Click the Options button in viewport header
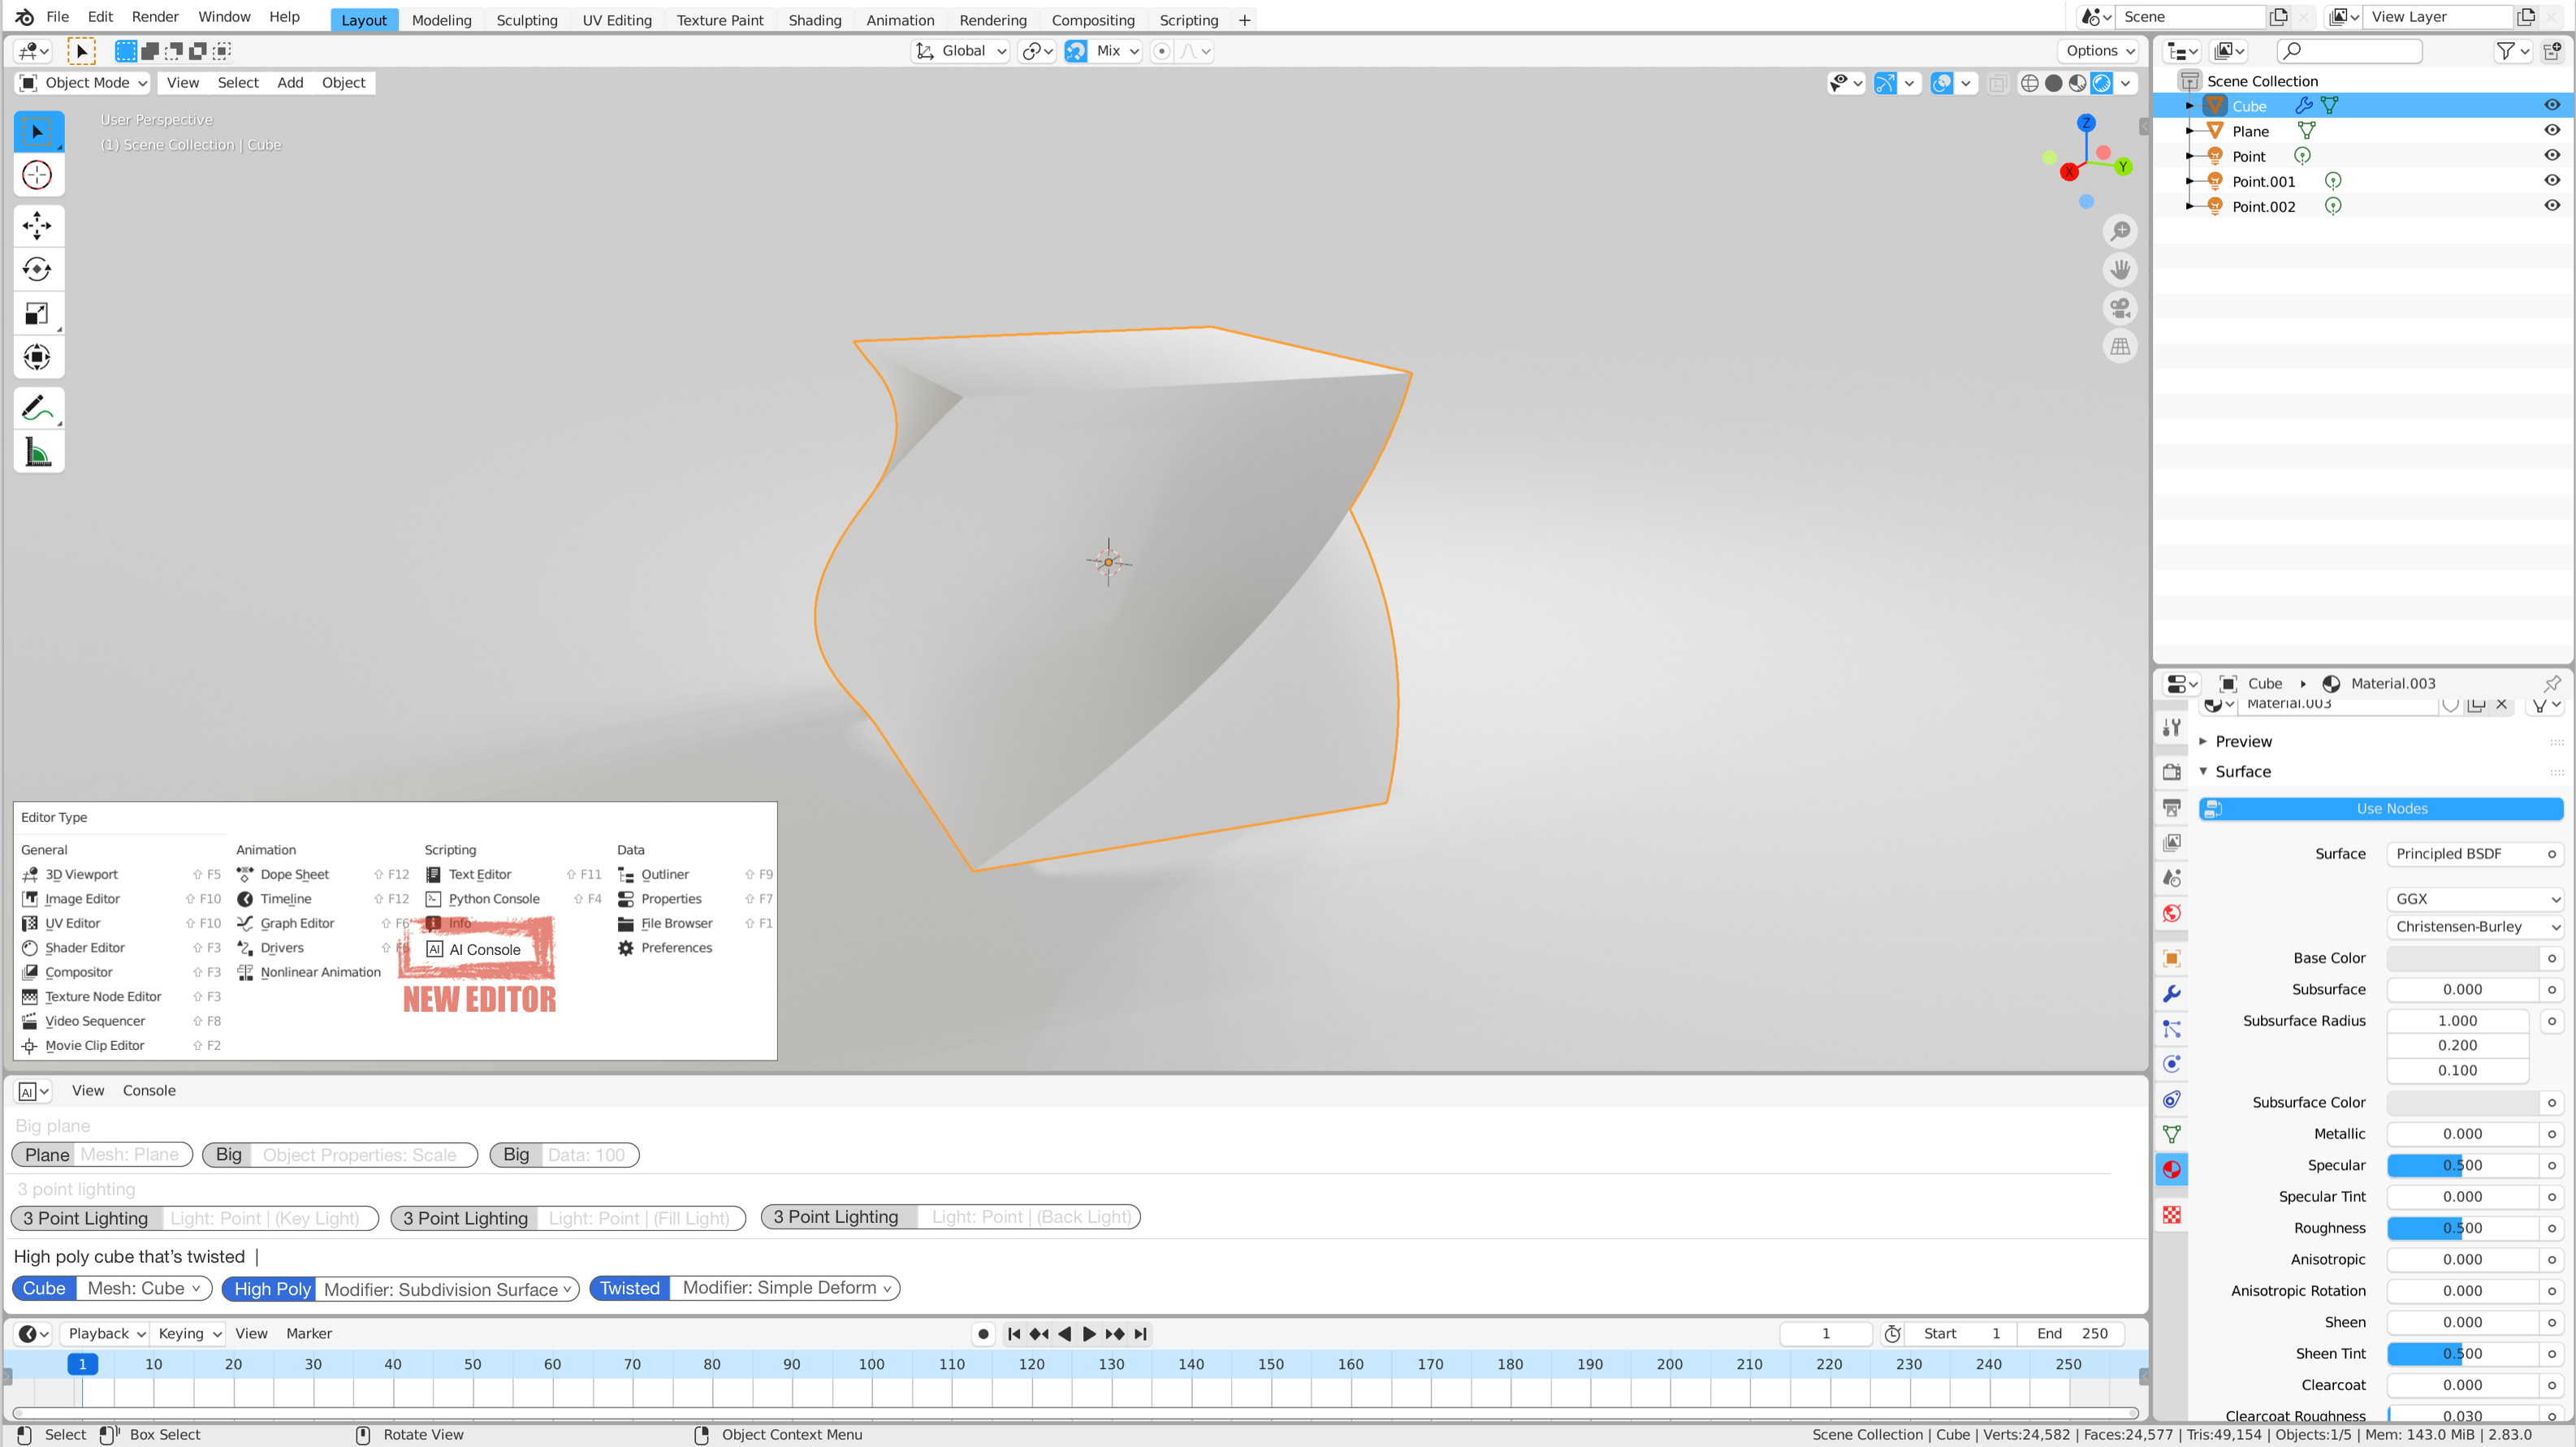This screenshot has width=2576, height=1447. (2098, 51)
